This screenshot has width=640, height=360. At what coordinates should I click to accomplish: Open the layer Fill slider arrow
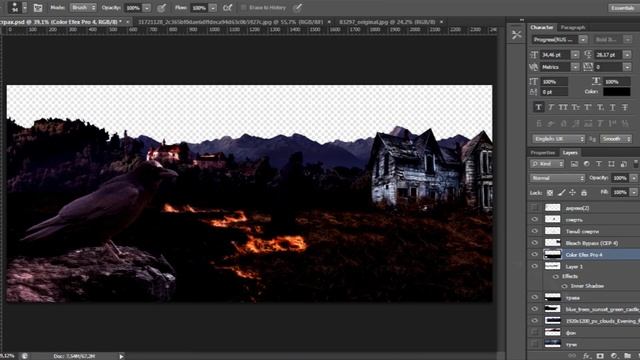[633, 192]
